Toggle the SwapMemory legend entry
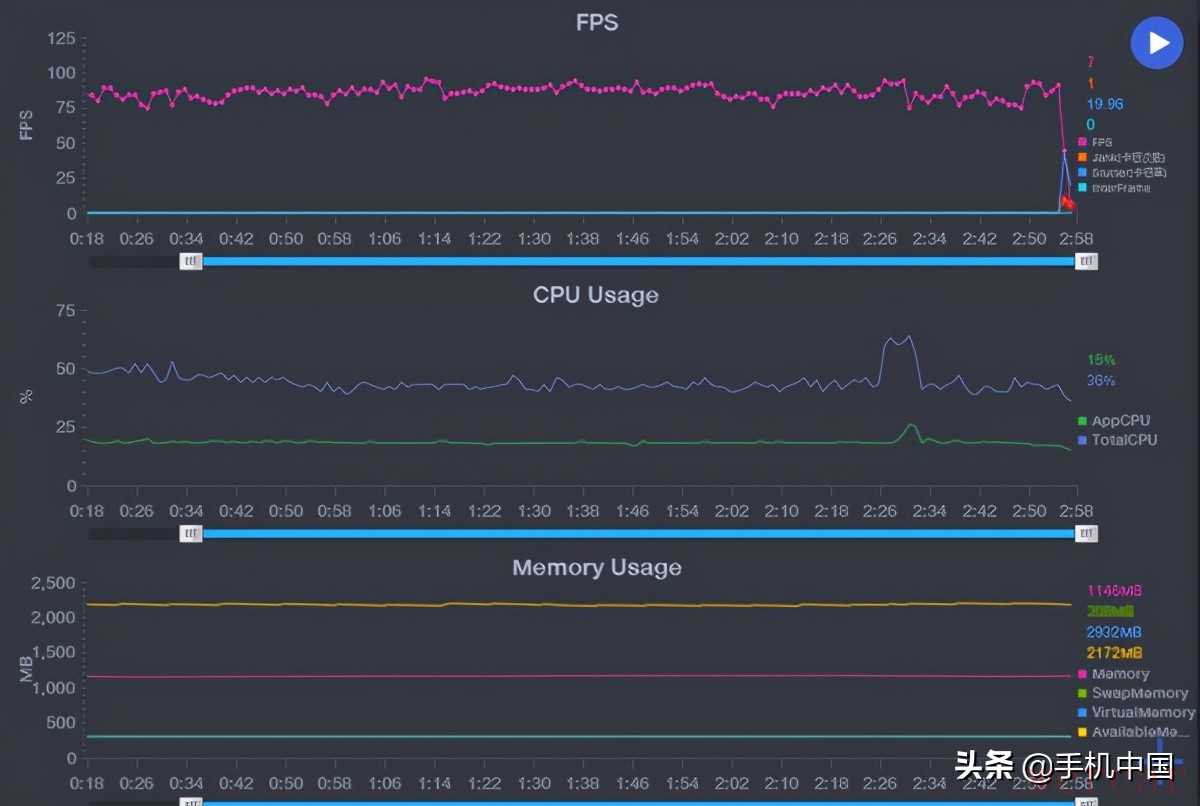The width and height of the screenshot is (1200, 806). tap(1138, 693)
